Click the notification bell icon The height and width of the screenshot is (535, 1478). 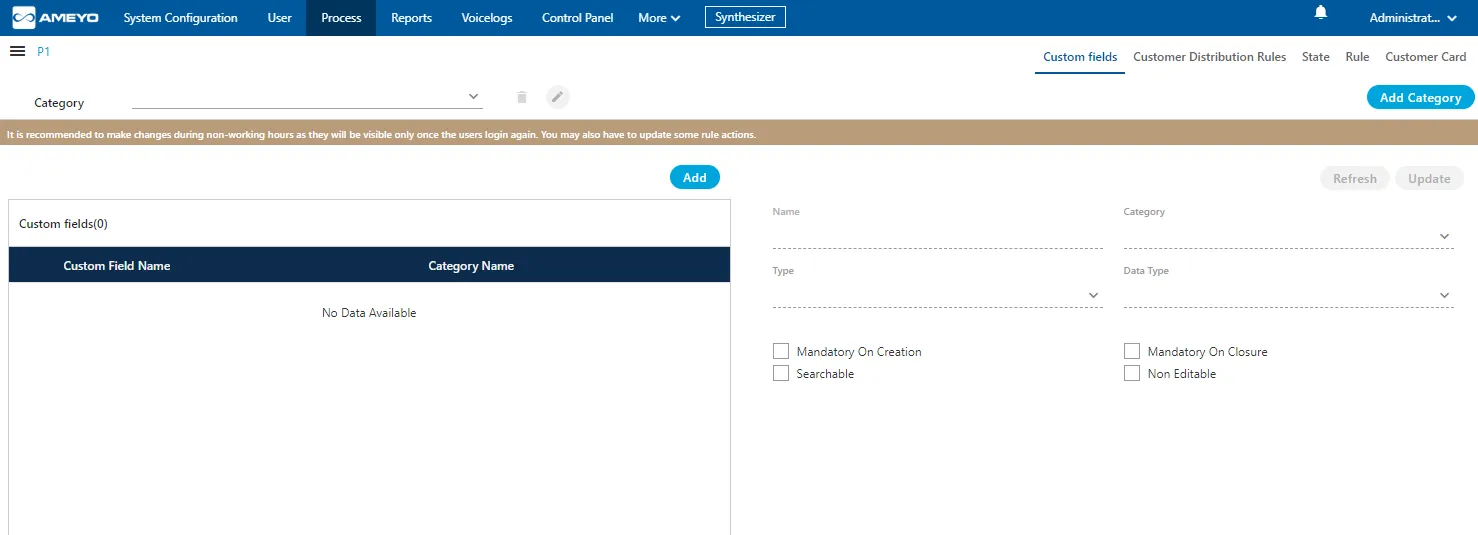click(1321, 13)
